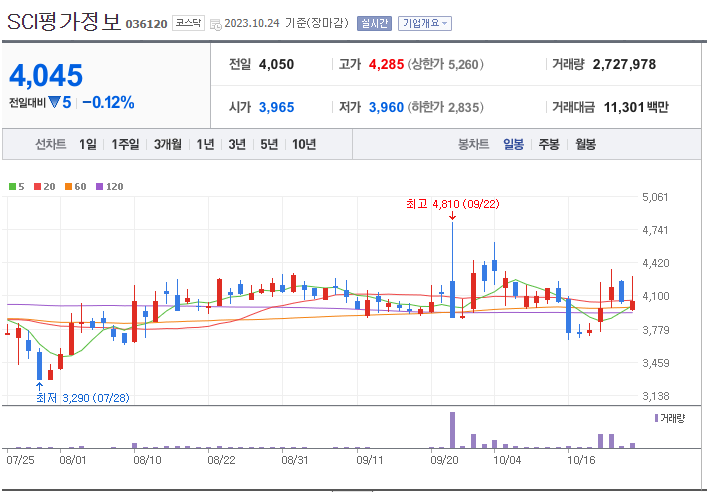This screenshot has height=492, width=707.
Task: Select the 1년 line chart period
Action: point(205,144)
